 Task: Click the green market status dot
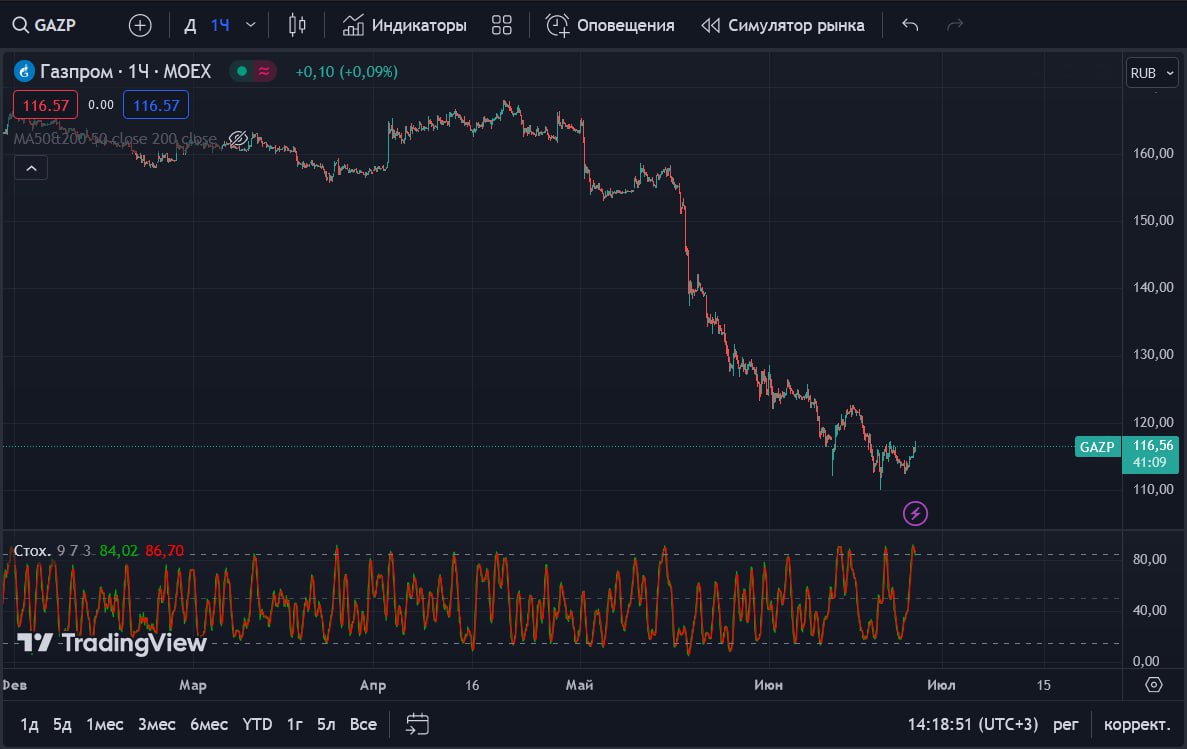(241, 71)
